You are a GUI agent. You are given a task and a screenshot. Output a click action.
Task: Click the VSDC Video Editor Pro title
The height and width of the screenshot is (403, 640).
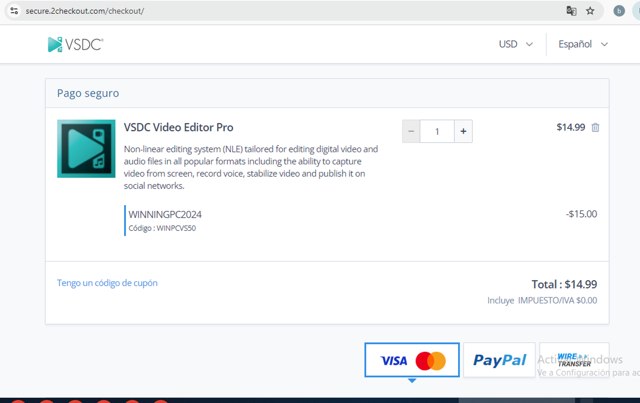178,127
